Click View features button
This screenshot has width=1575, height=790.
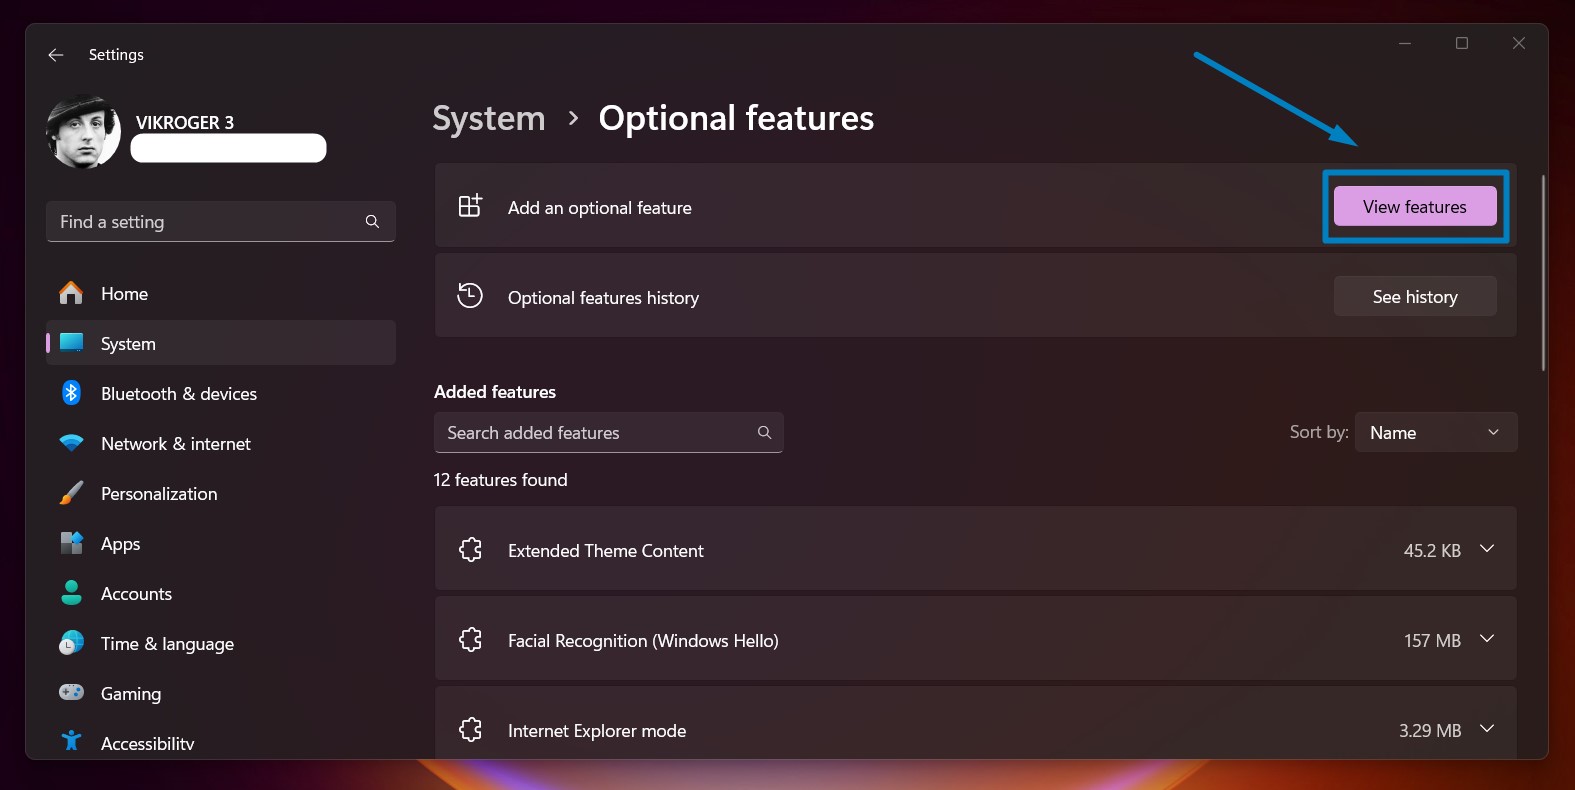tap(1415, 206)
